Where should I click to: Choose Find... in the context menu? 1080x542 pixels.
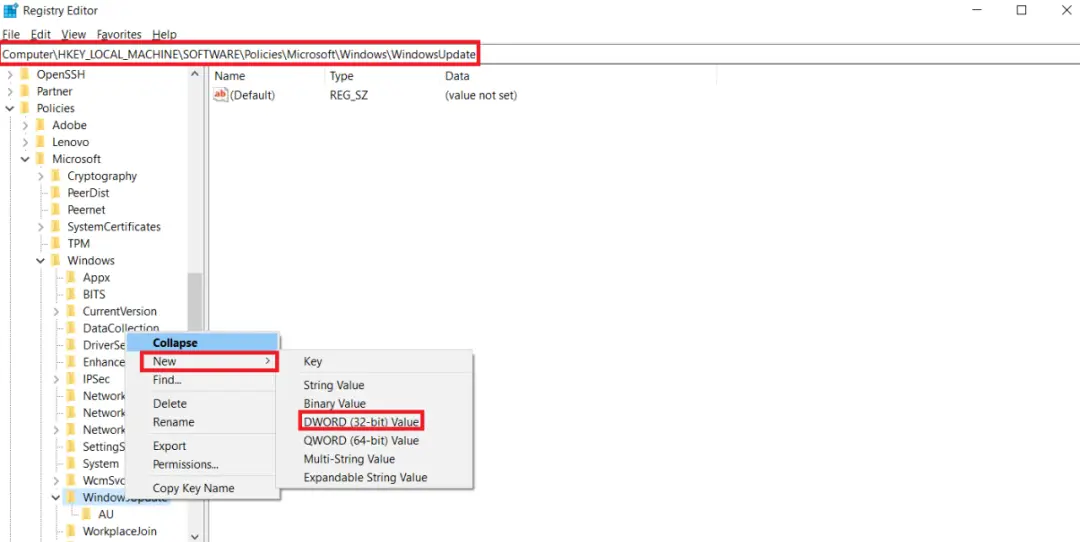[202, 379]
